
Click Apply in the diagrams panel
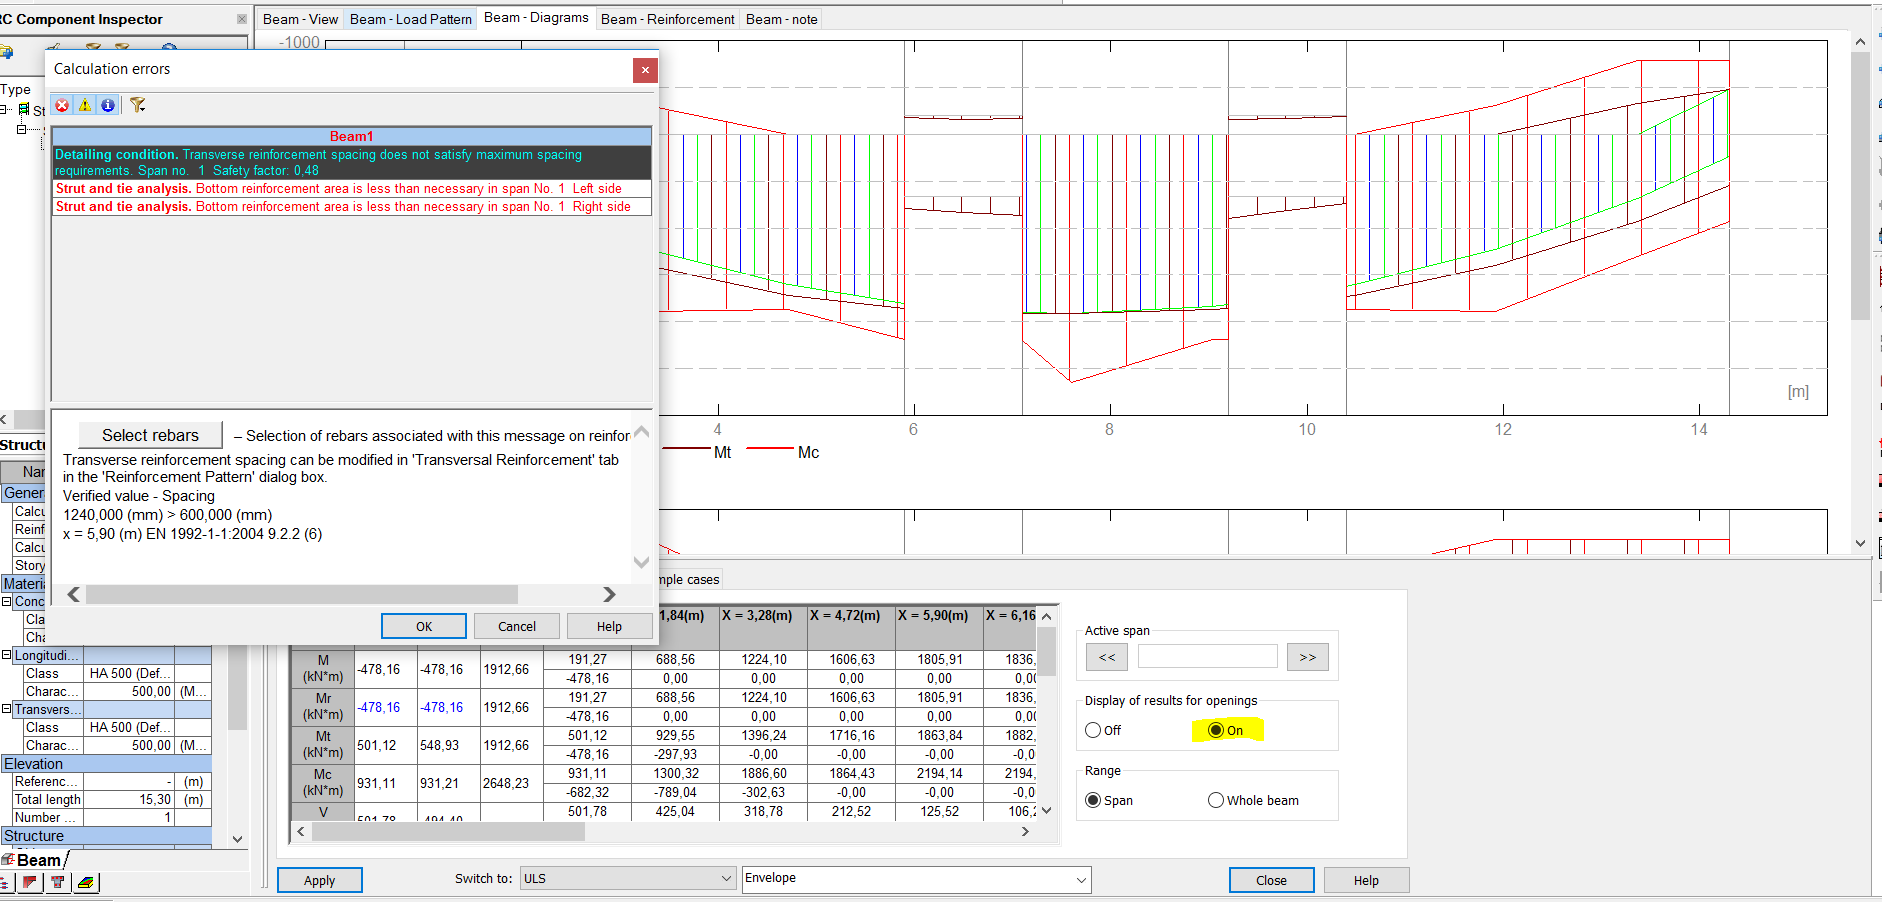click(x=320, y=880)
